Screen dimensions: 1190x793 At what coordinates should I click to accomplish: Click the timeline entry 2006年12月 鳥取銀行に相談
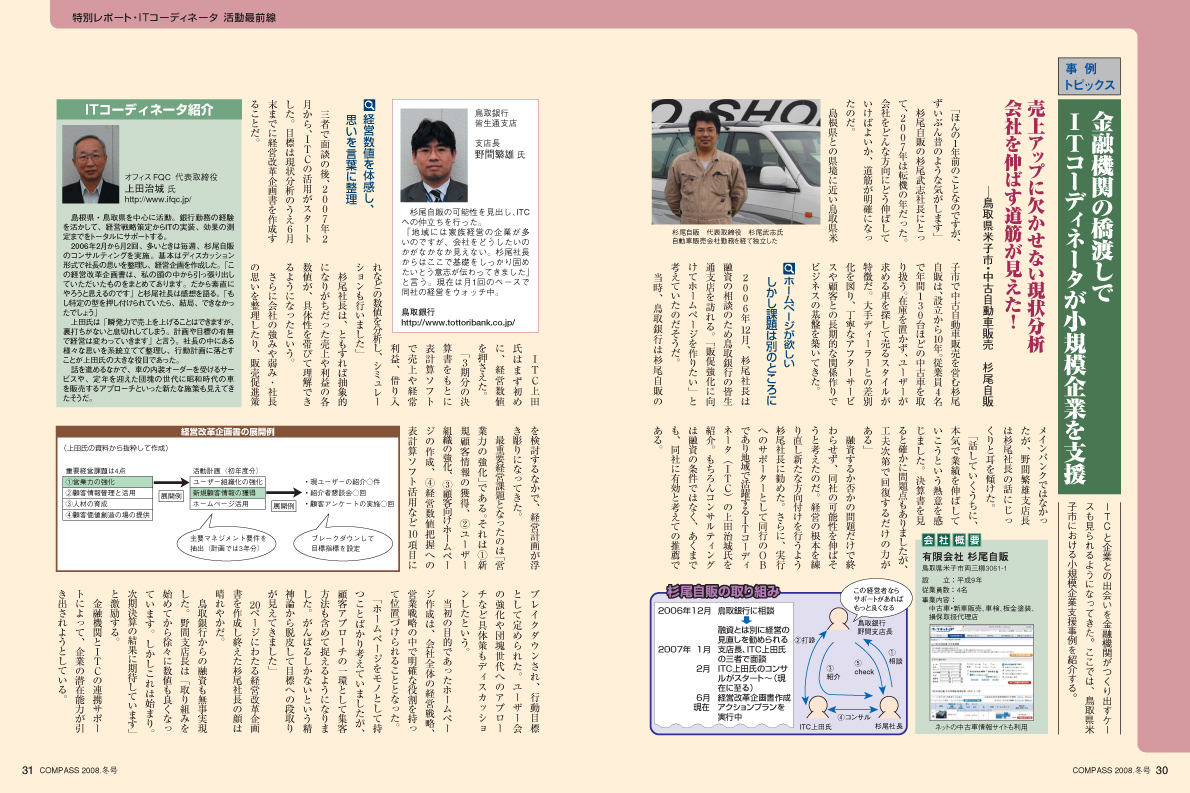click(716, 609)
